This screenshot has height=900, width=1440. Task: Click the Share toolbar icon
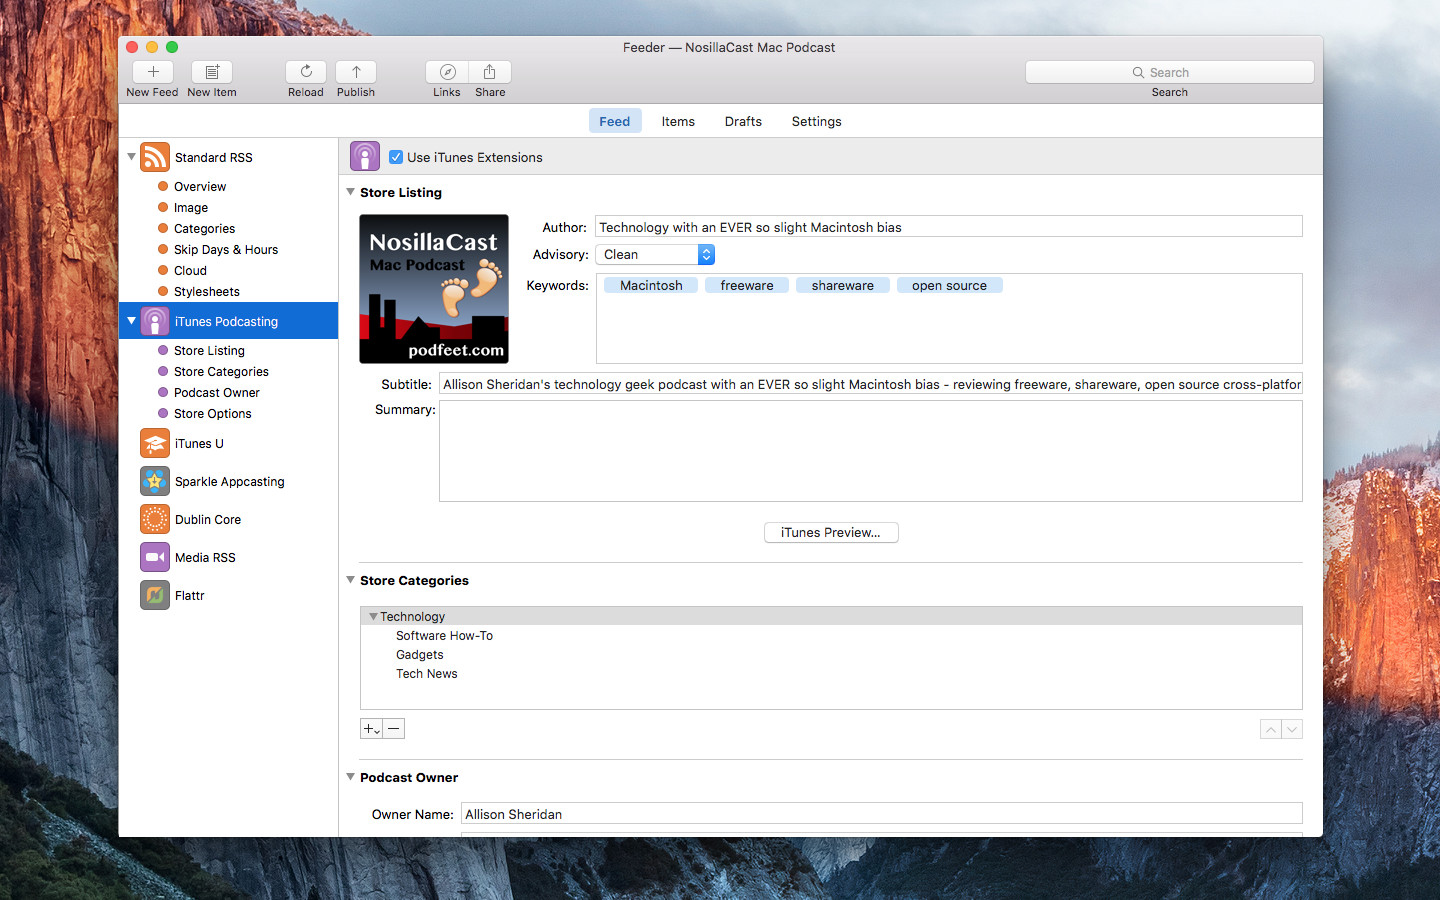(490, 72)
